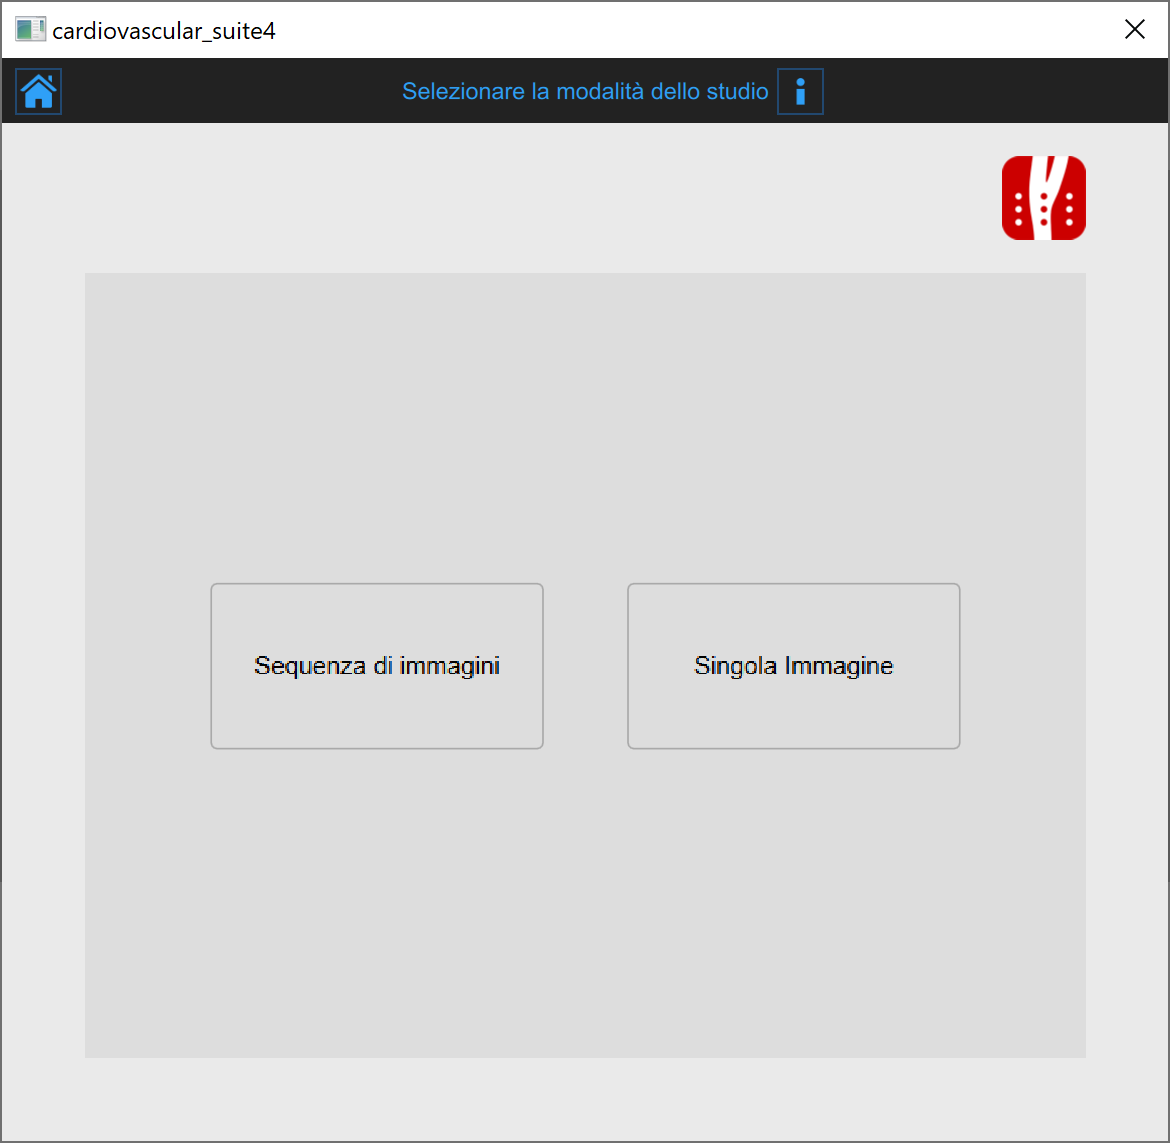Click the 'Selezionare la modalità dello studio' header text
The height and width of the screenshot is (1143, 1170).
tap(585, 92)
